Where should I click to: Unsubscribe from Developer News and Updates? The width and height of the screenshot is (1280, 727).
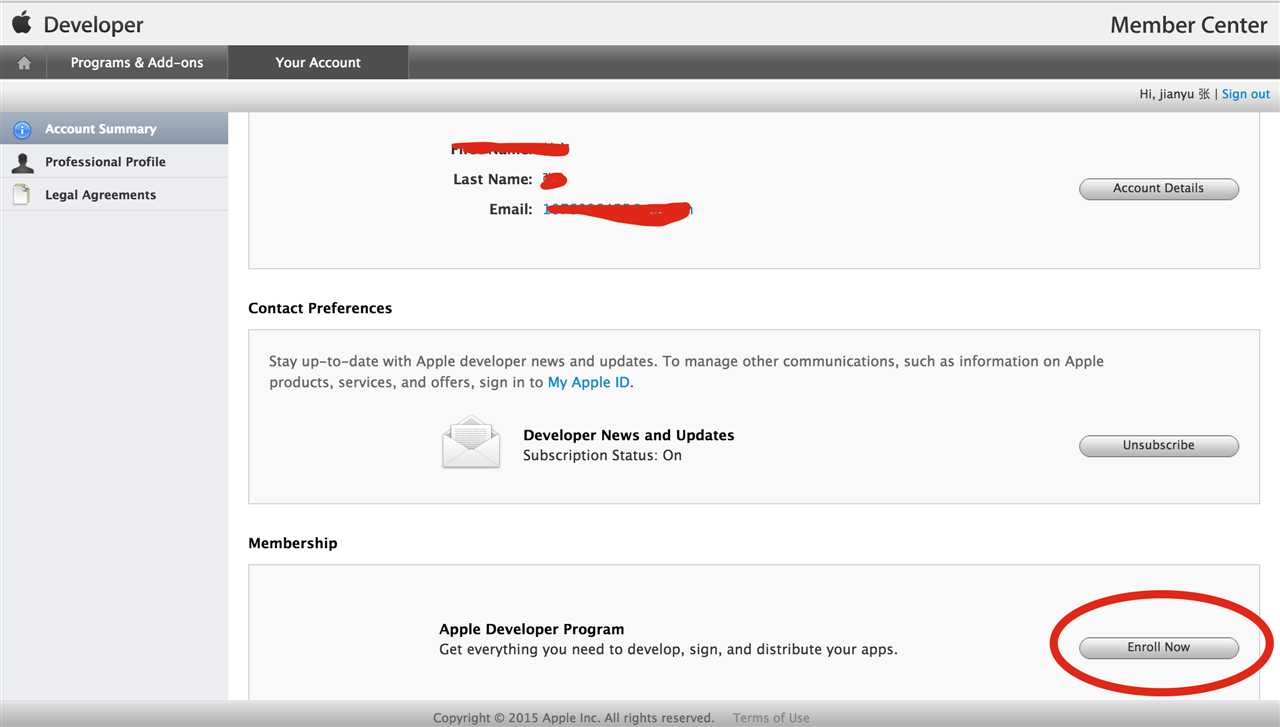pos(1159,445)
